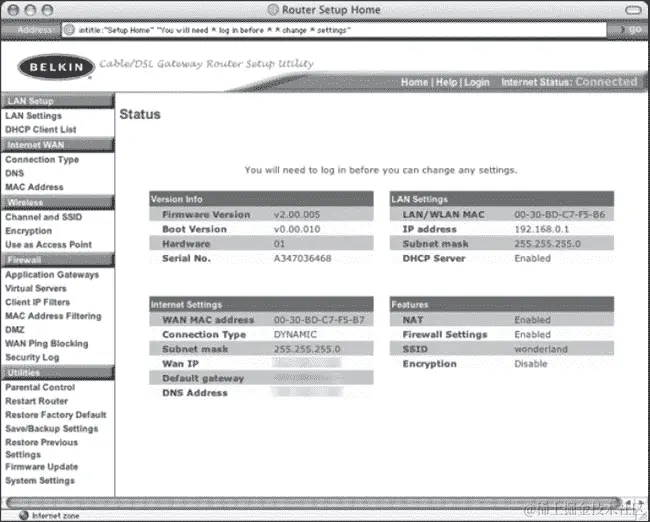The height and width of the screenshot is (522, 650).
Task: Open Save/Backup Settings
Action: 52,429
